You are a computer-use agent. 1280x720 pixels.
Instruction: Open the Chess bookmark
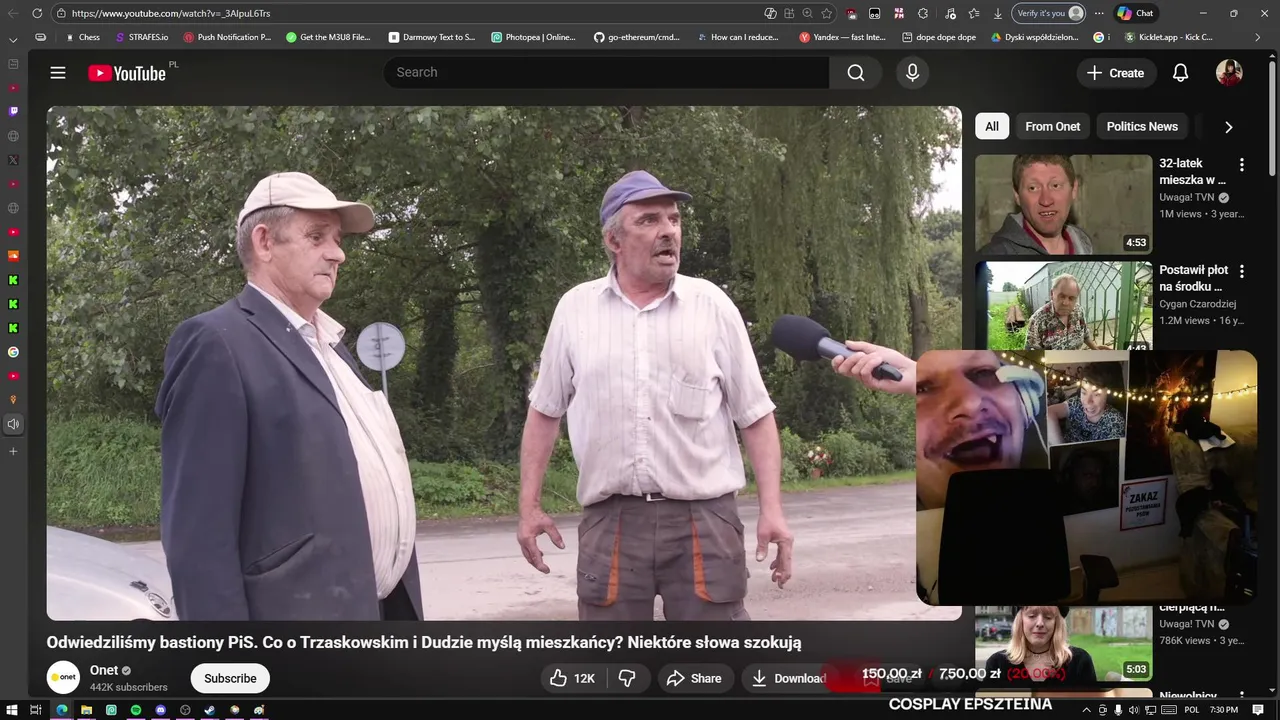click(x=82, y=37)
